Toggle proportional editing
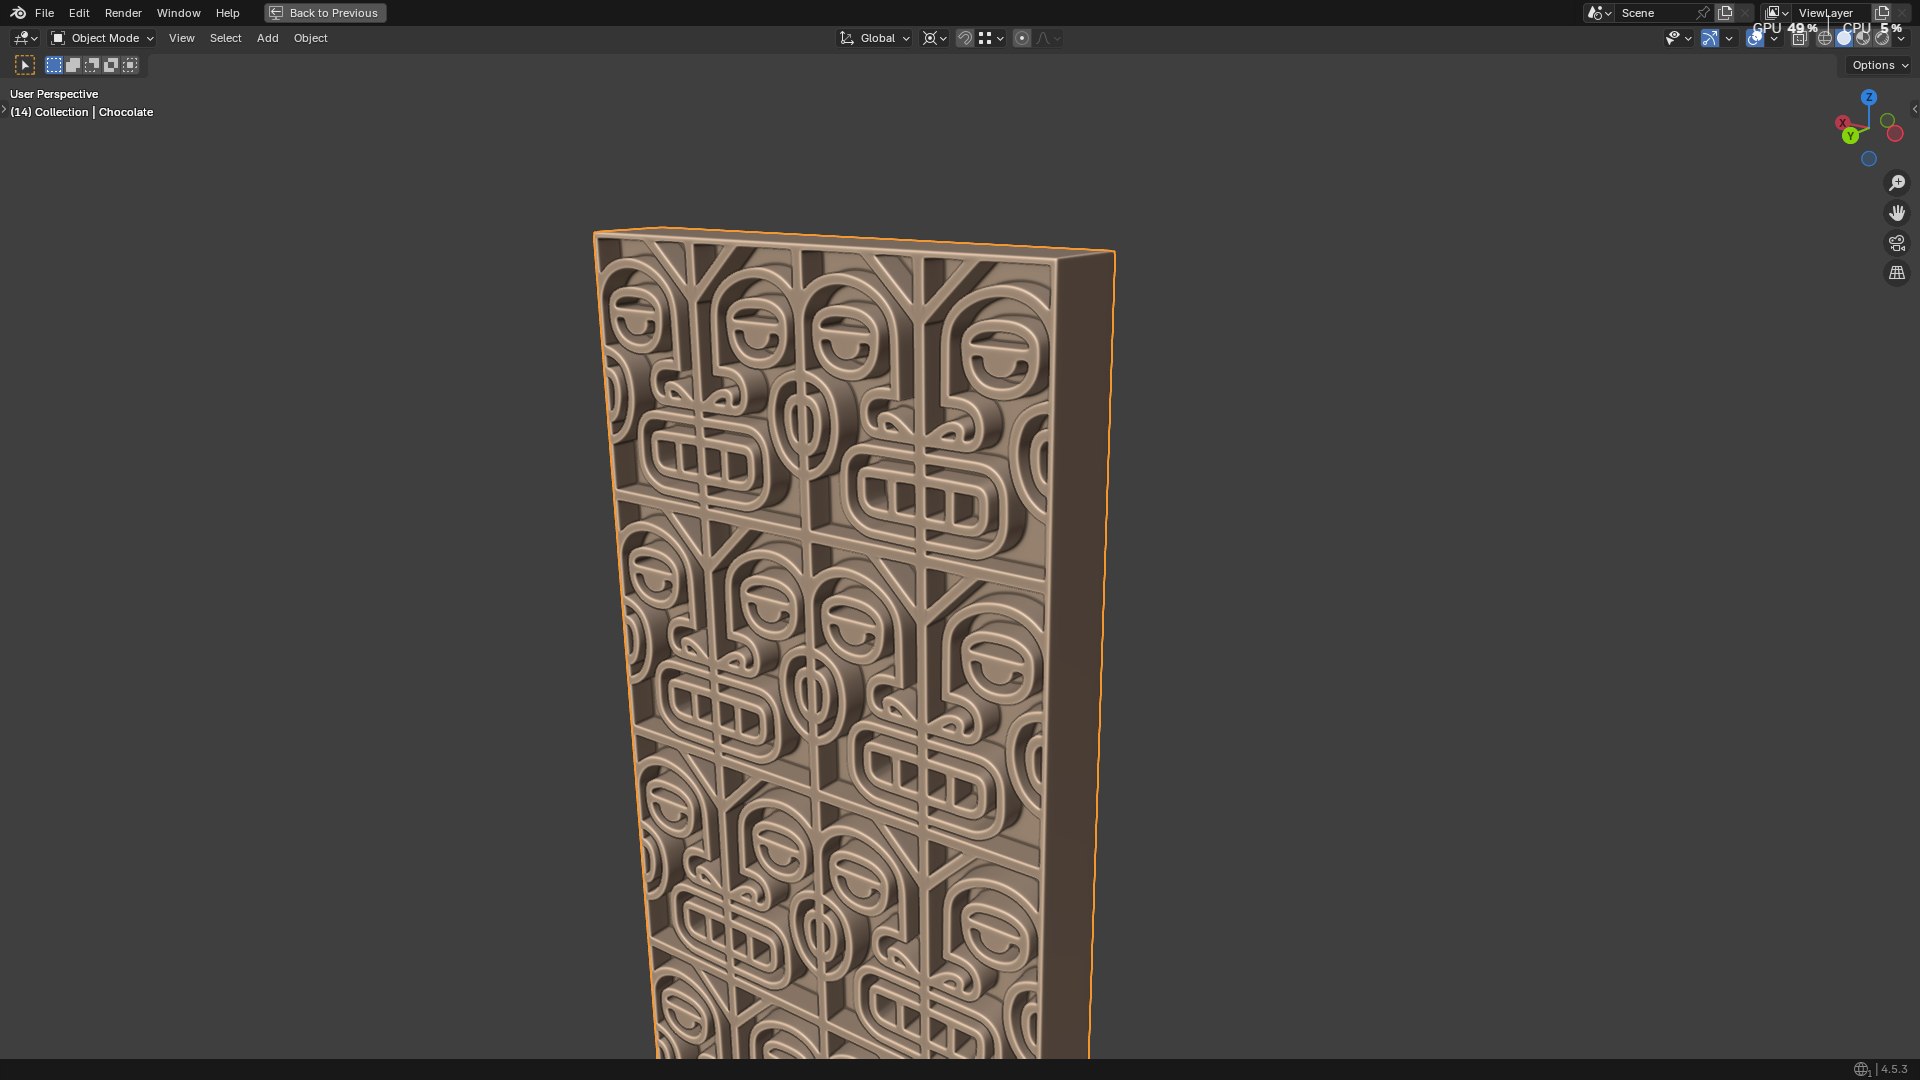The width and height of the screenshot is (1920, 1080). coord(1021,38)
